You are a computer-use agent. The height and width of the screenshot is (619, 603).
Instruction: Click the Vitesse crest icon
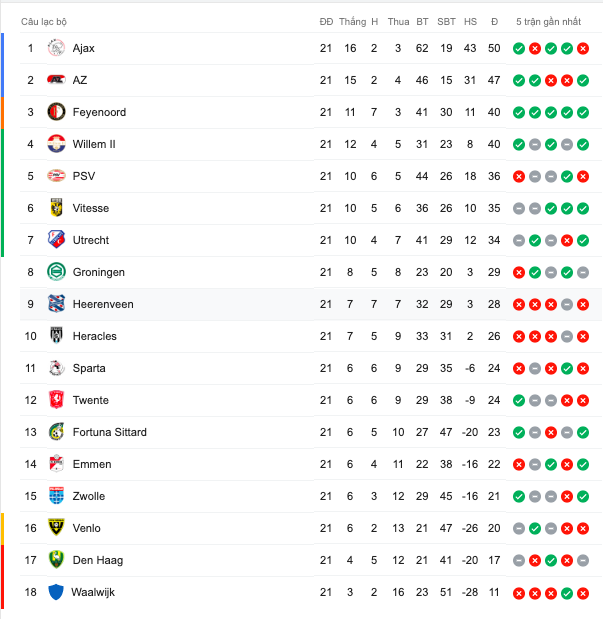[56, 208]
